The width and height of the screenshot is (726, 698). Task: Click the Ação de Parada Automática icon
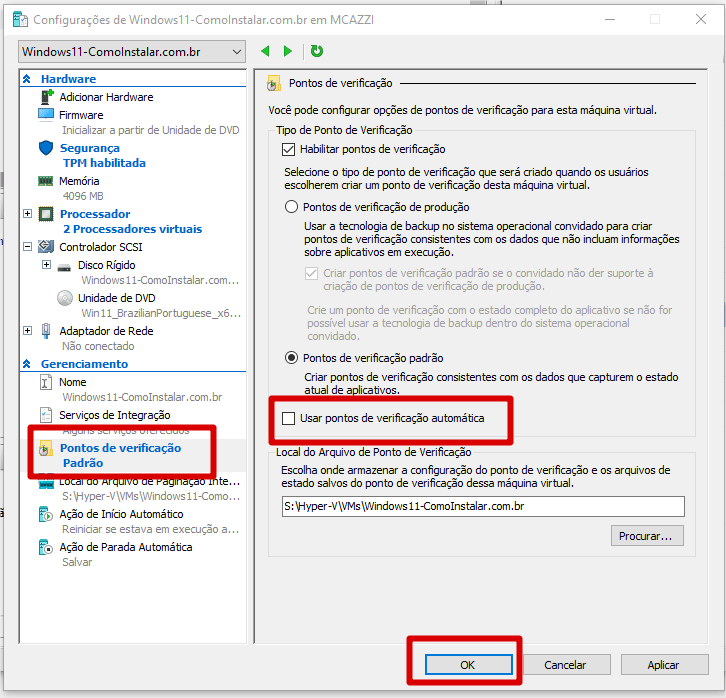tap(46, 547)
